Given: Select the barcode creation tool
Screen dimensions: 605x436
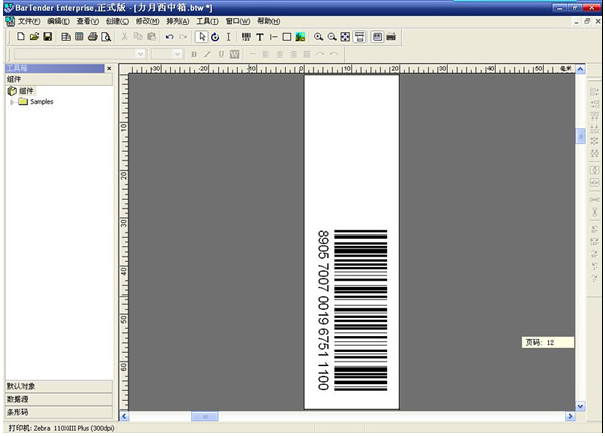Looking at the screenshot, I should click(246, 37).
